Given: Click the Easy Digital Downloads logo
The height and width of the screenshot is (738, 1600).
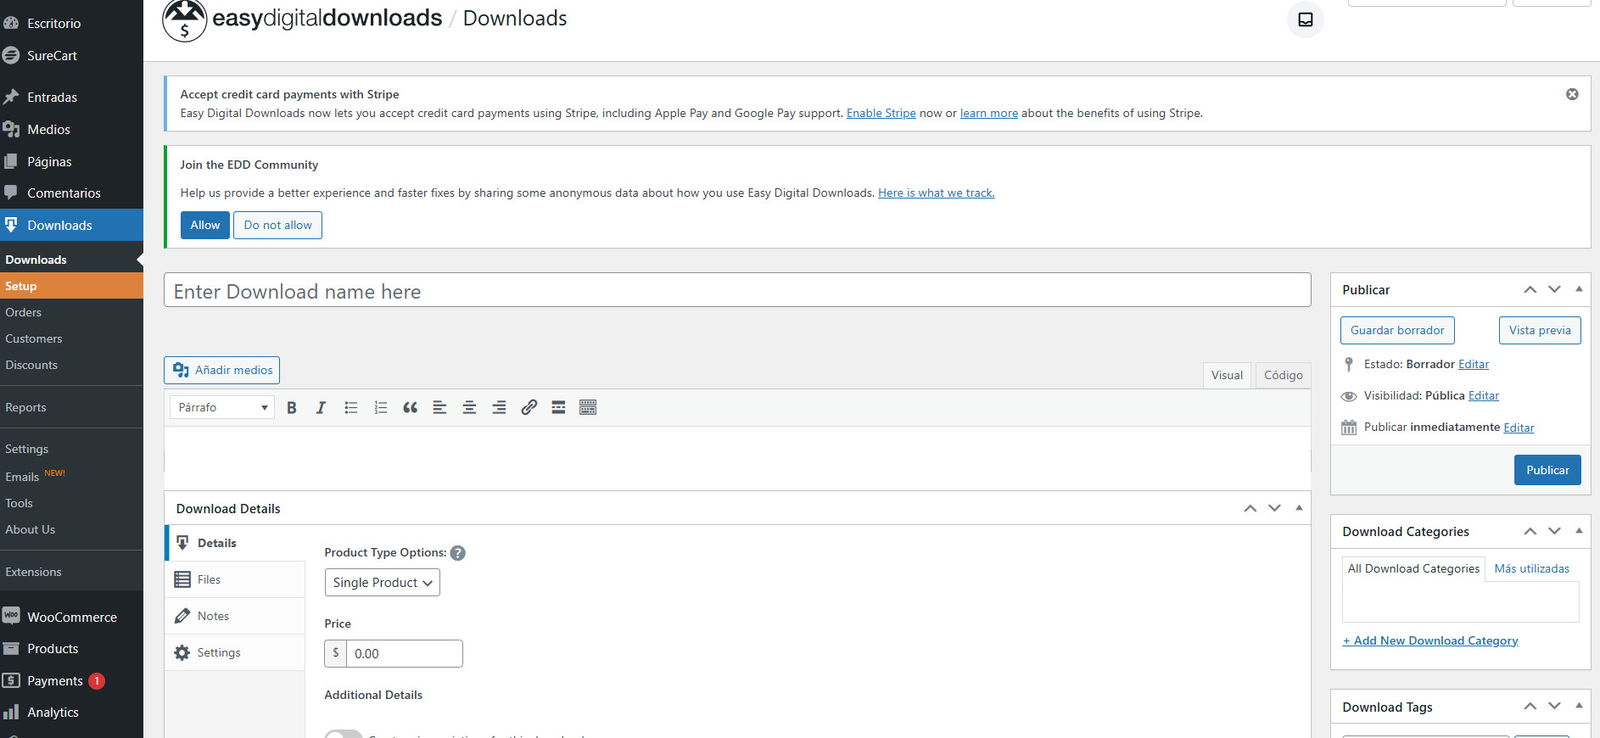Looking at the screenshot, I should point(302,19).
